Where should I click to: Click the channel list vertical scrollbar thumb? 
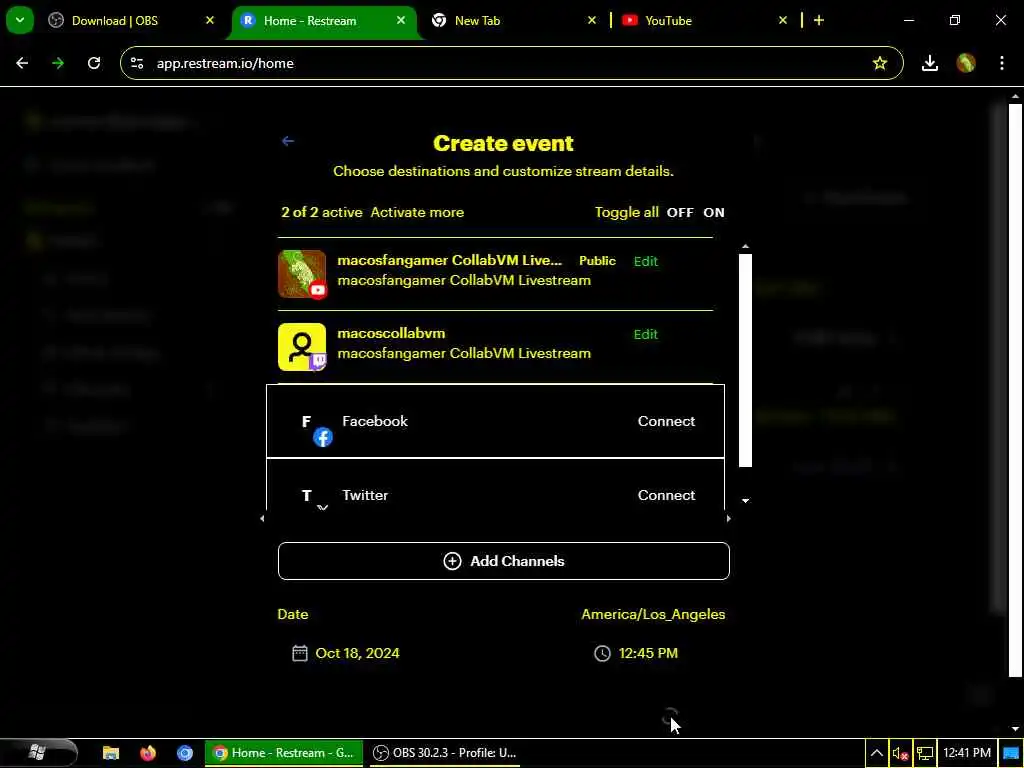coord(745,360)
